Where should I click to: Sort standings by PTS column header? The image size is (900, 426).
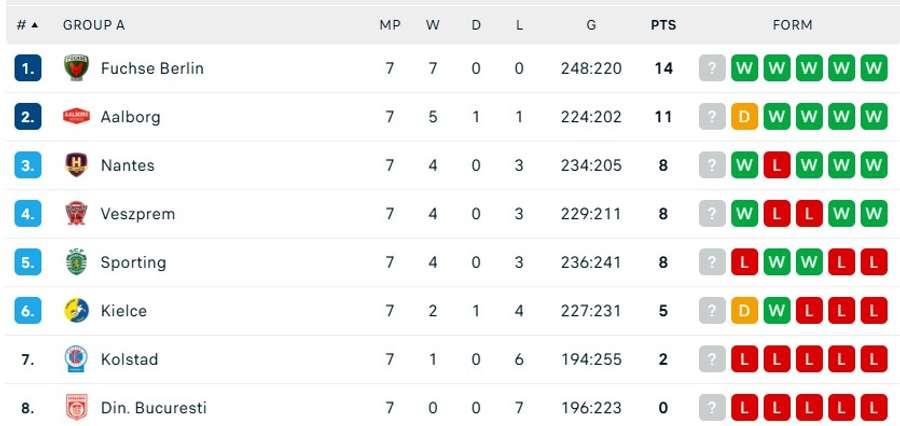click(x=663, y=25)
